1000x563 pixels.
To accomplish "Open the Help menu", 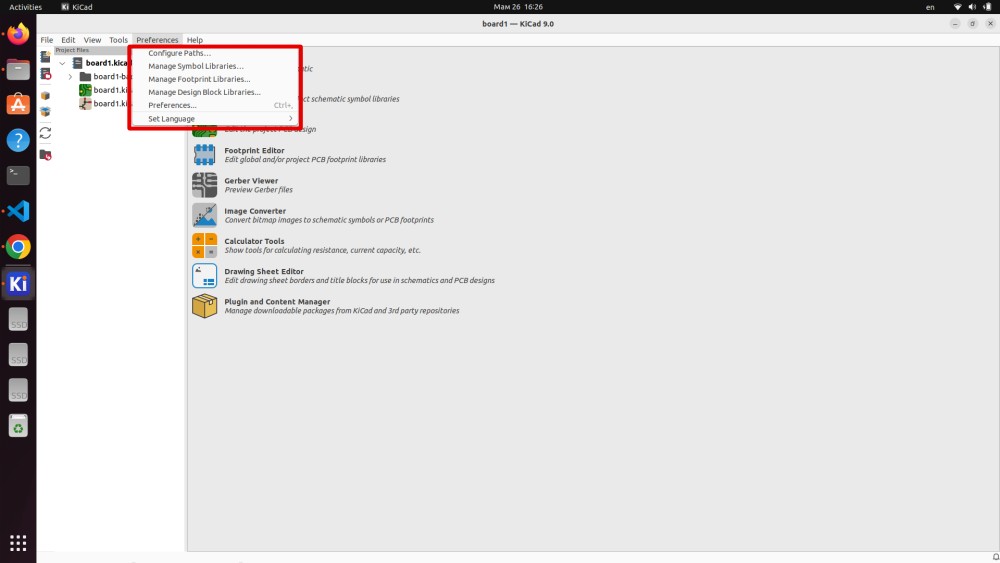I will [195, 40].
